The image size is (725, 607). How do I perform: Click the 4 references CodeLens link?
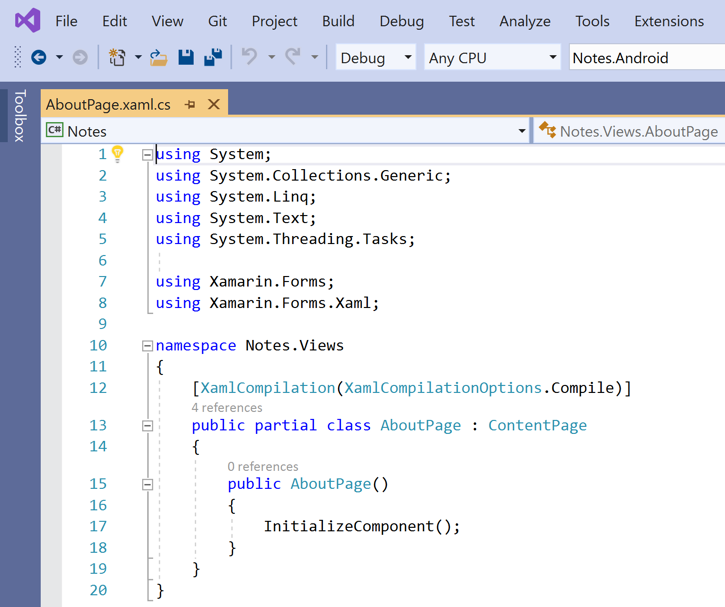pyautogui.click(x=227, y=407)
